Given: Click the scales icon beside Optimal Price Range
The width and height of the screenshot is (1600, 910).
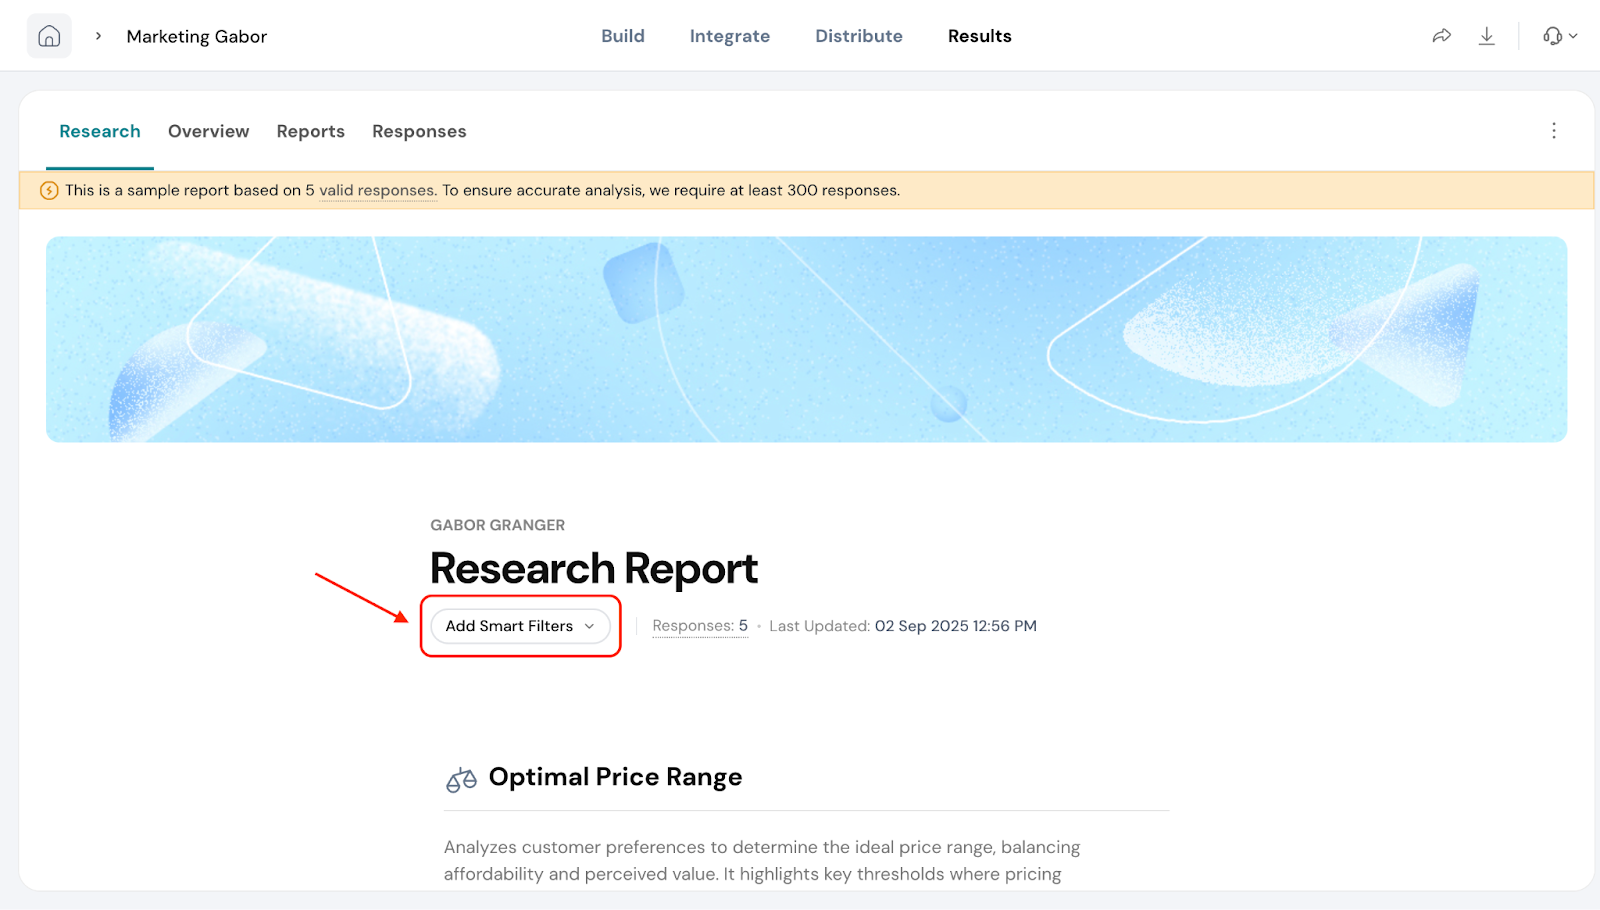Looking at the screenshot, I should click(461, 779).
